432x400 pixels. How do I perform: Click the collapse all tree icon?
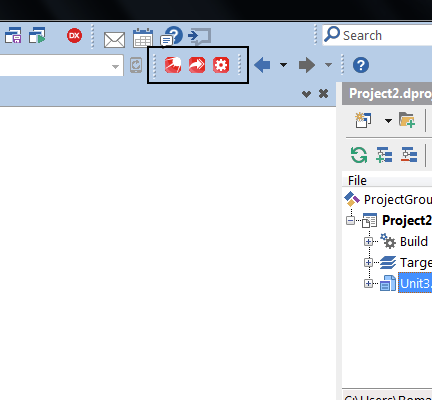coord(409,155)
